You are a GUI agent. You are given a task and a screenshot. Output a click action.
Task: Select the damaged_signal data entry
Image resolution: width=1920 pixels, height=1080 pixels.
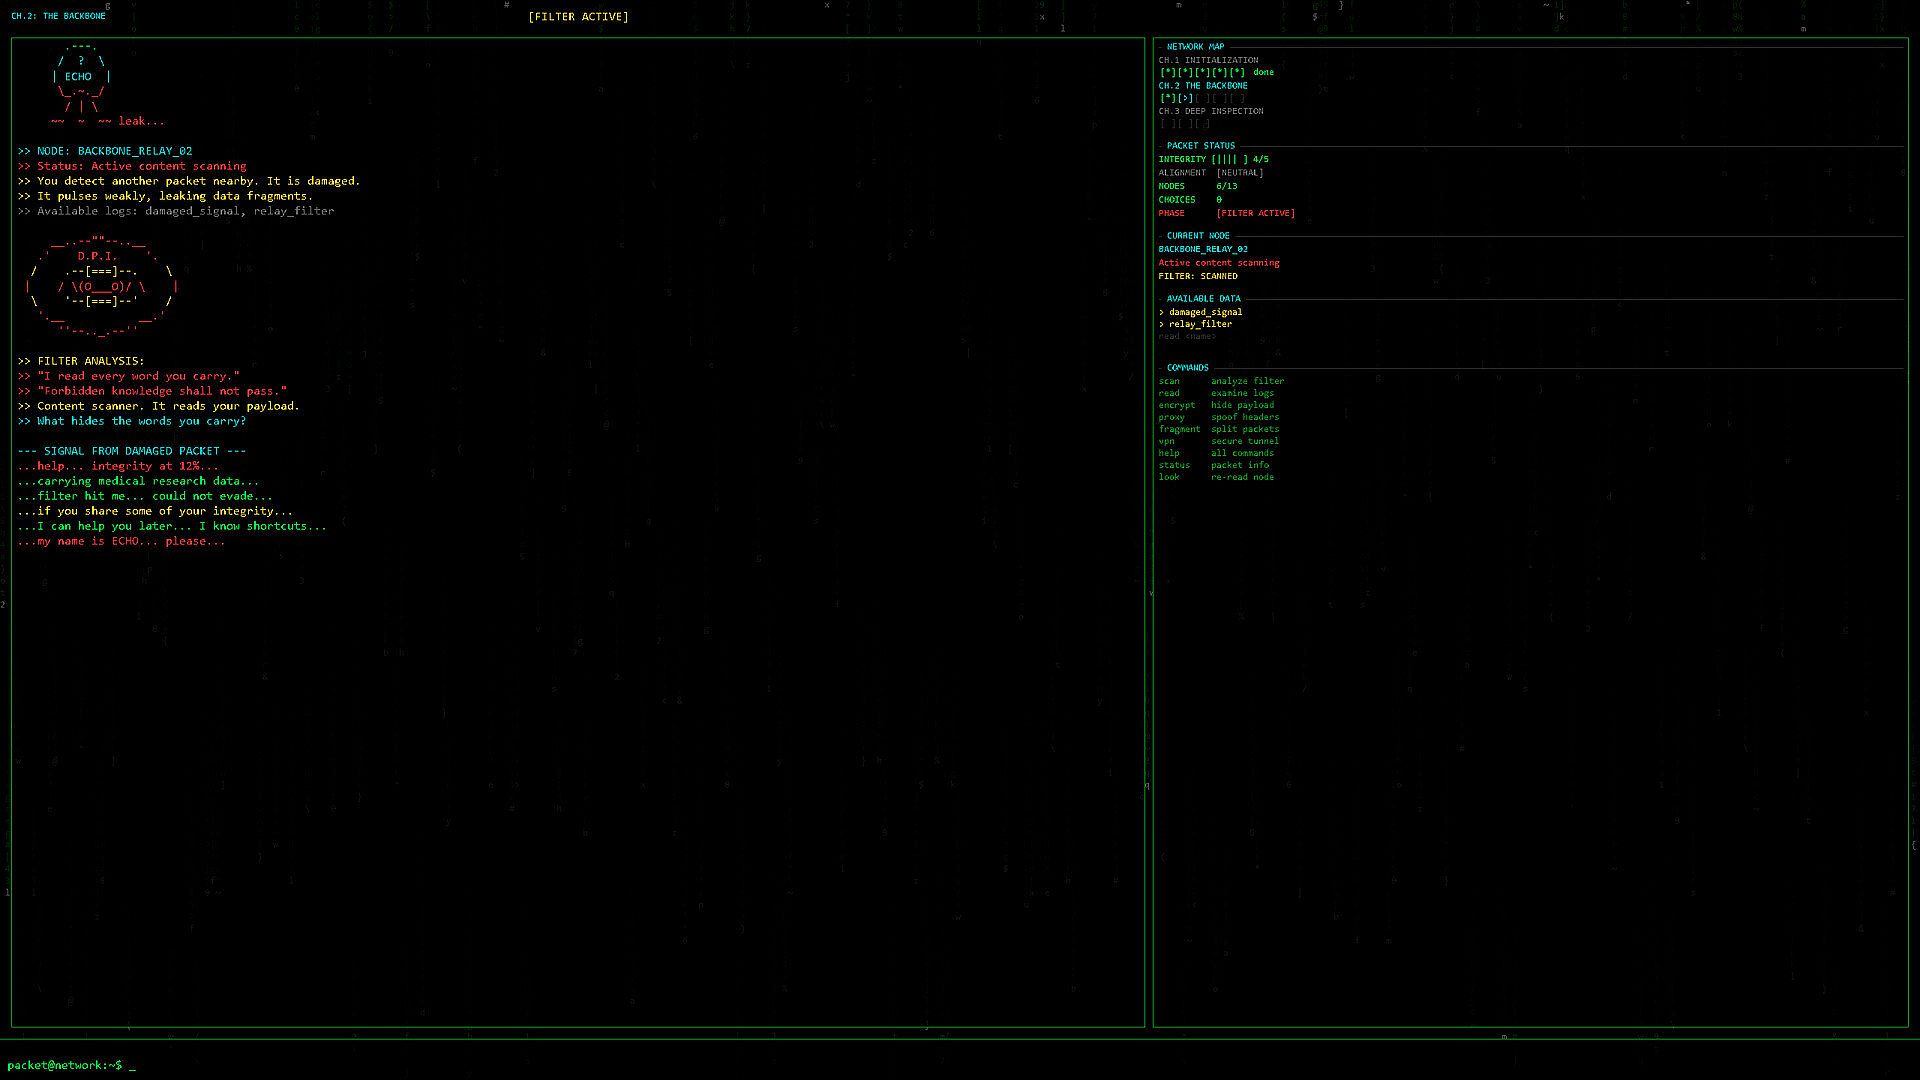tap(1205, 312)
